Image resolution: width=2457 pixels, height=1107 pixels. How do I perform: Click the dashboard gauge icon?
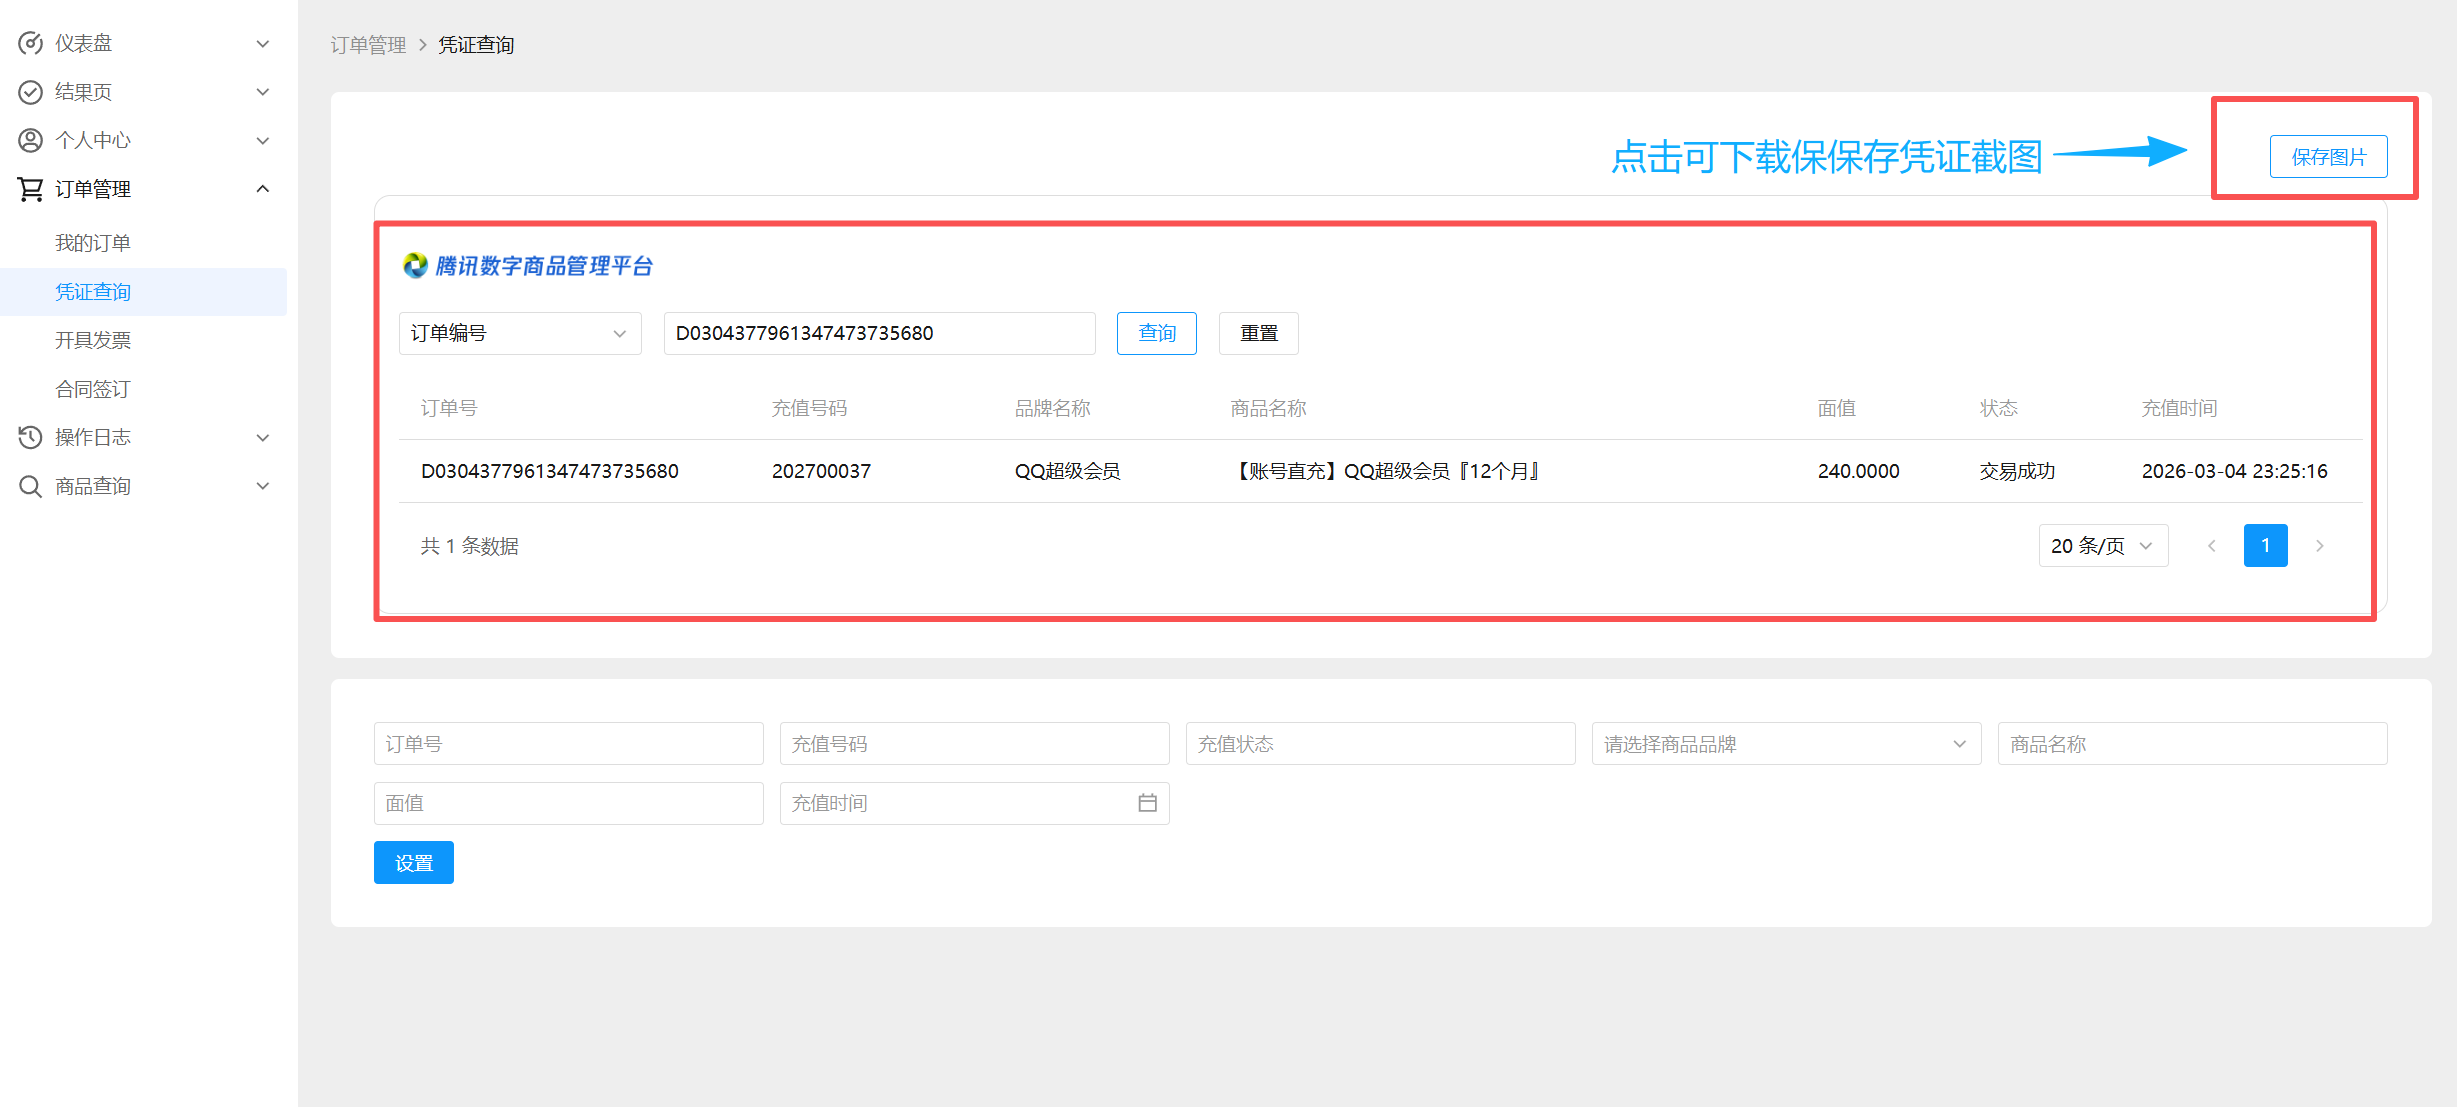click(31, 43)
